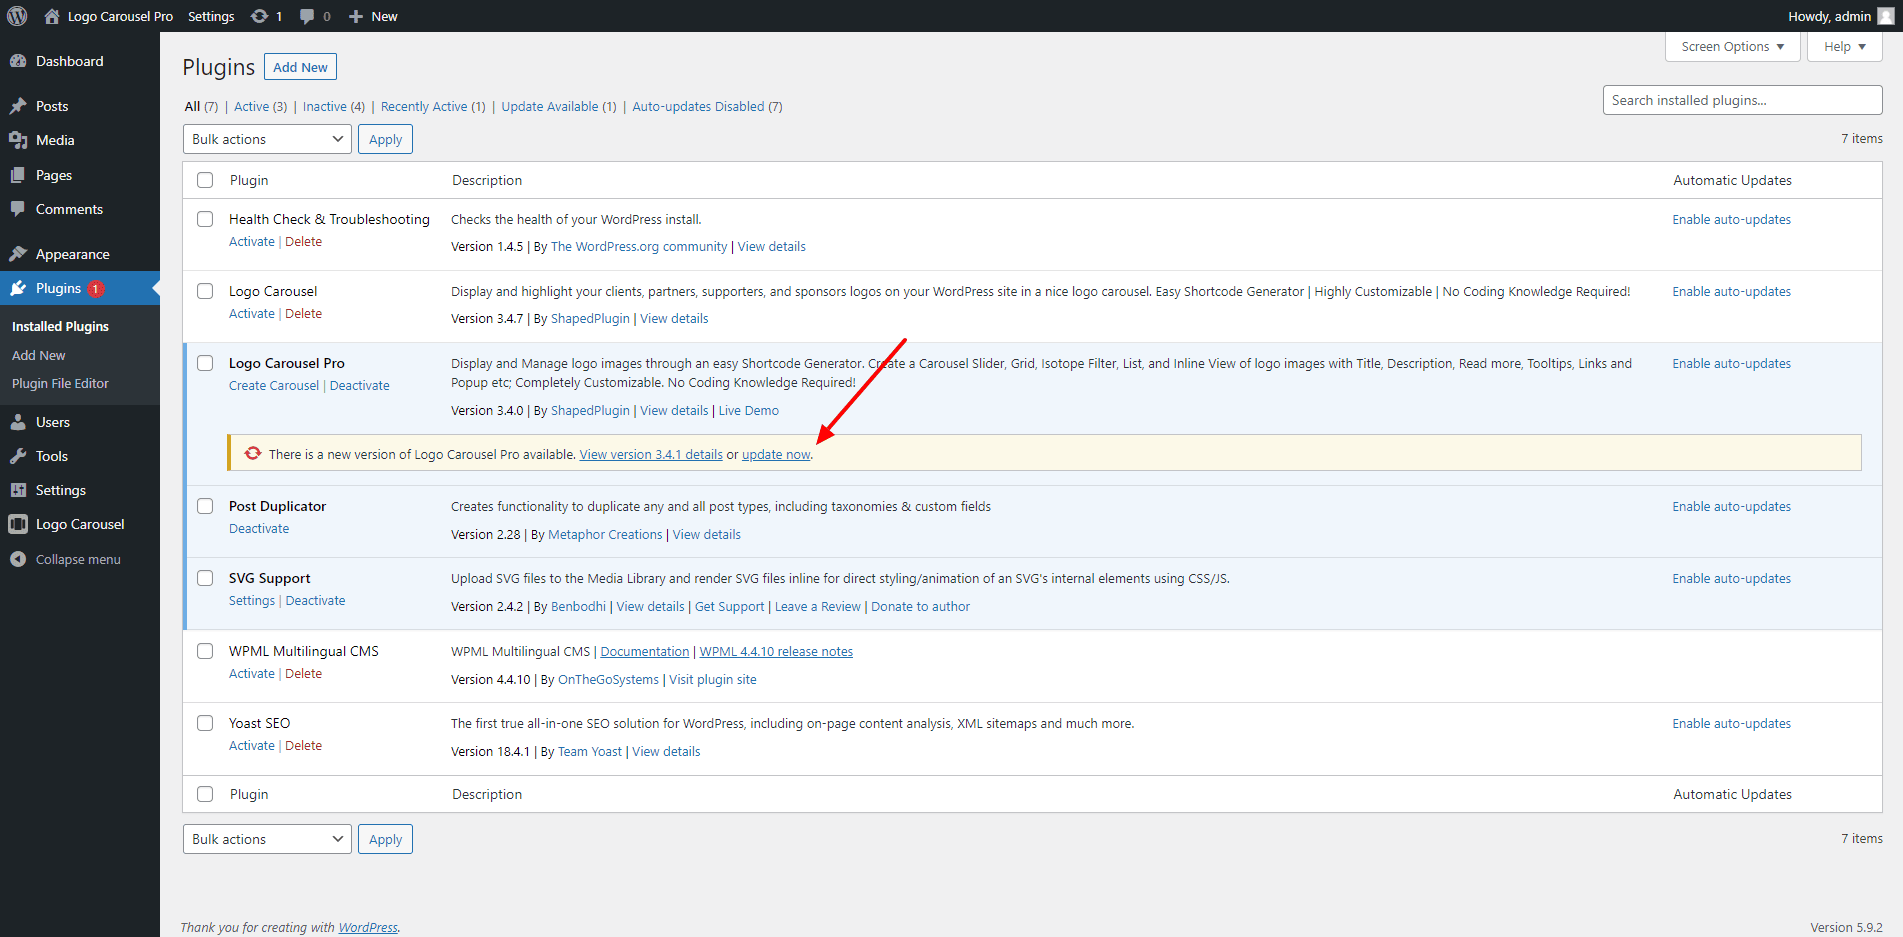Open the Tools wrench icon in the sidebar
Viewport: 1903px width, 937px height.
coord(18,456)
